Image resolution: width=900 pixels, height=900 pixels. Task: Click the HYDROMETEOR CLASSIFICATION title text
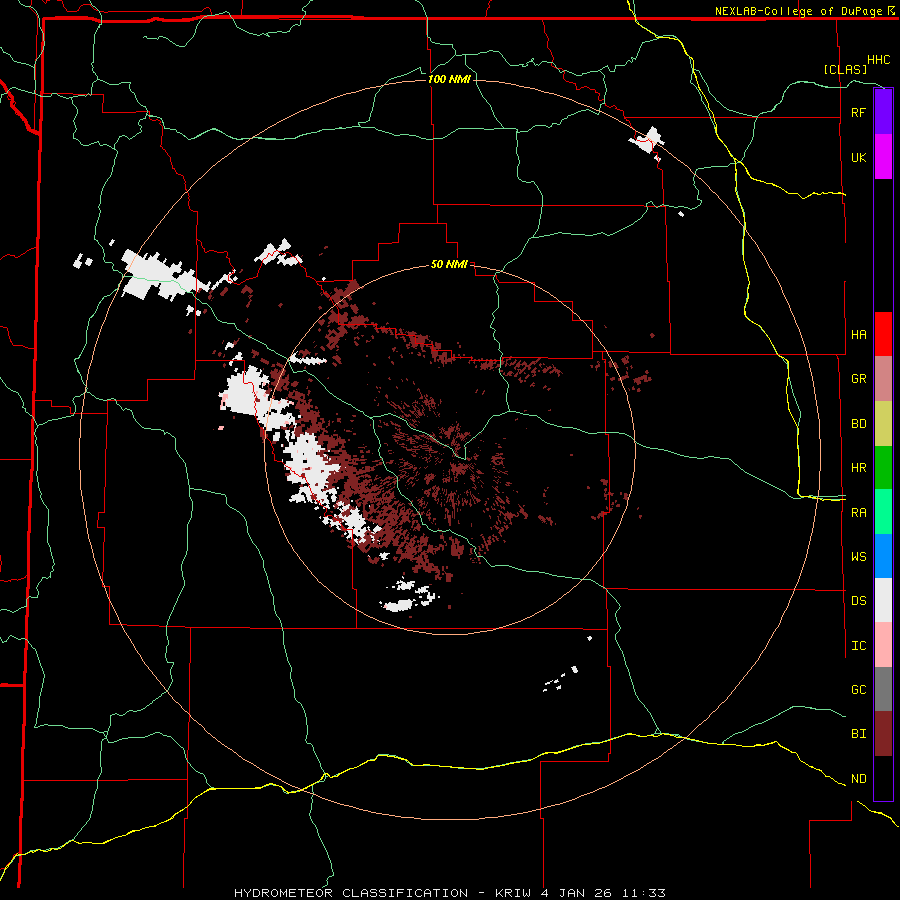(351, 893)
